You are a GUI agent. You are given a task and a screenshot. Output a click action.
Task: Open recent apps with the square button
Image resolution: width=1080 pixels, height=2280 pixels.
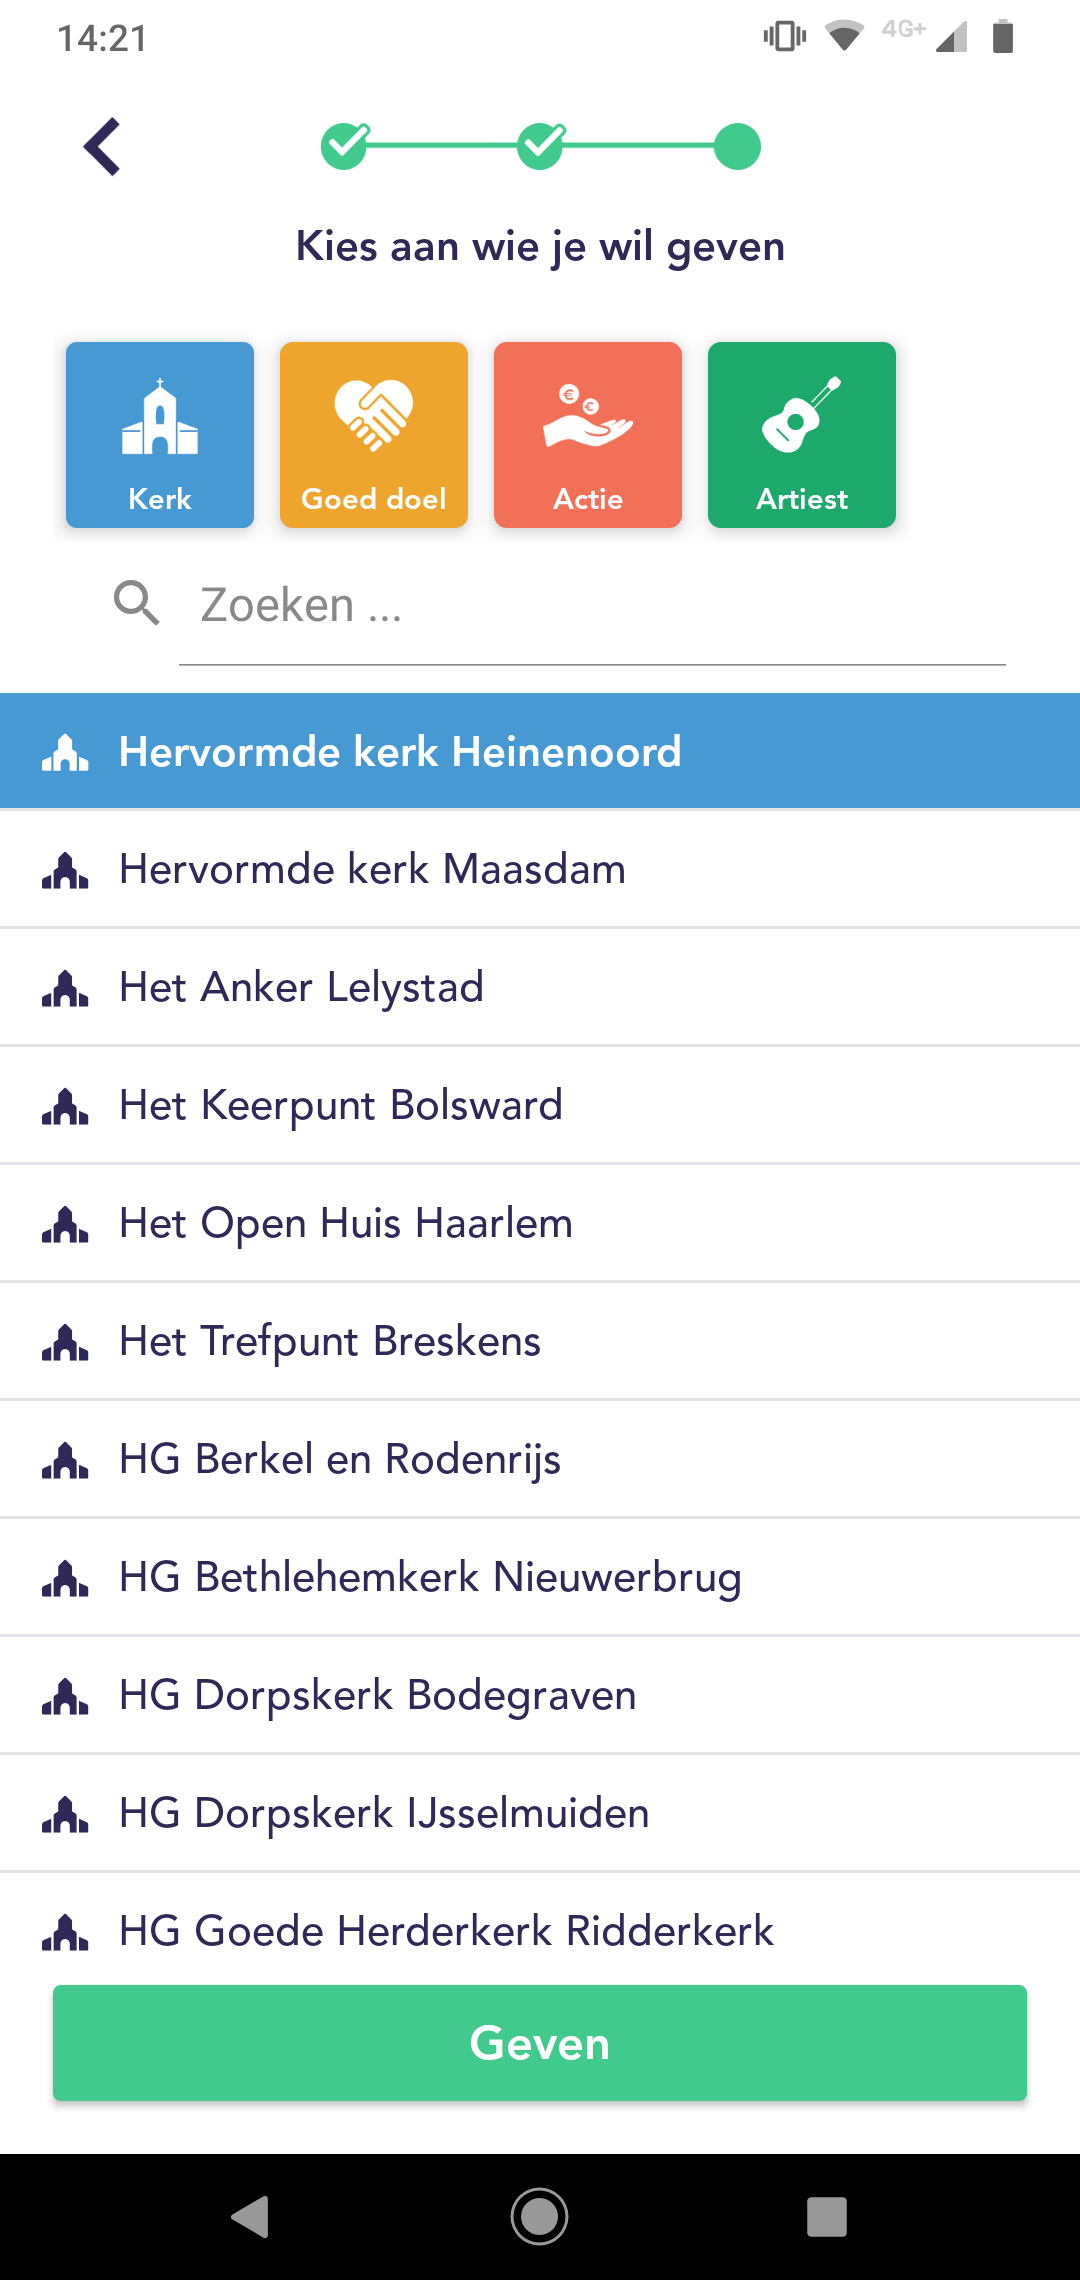(x=826, y=2217)
